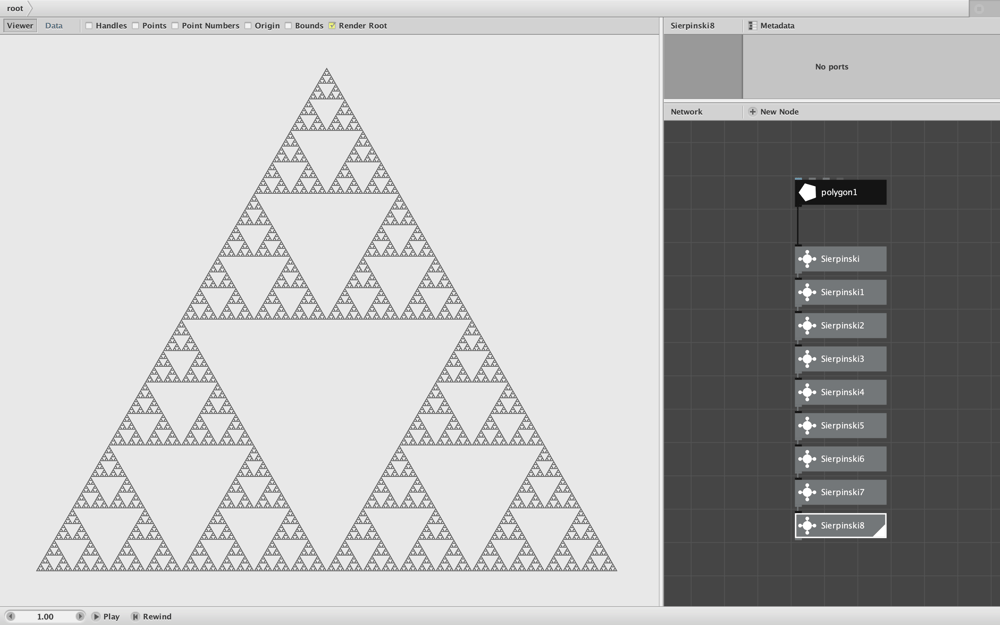The height and width of the screenshot is (625, 1000).
Task: Click the Play triangle icon
Action: pos(96,617)
